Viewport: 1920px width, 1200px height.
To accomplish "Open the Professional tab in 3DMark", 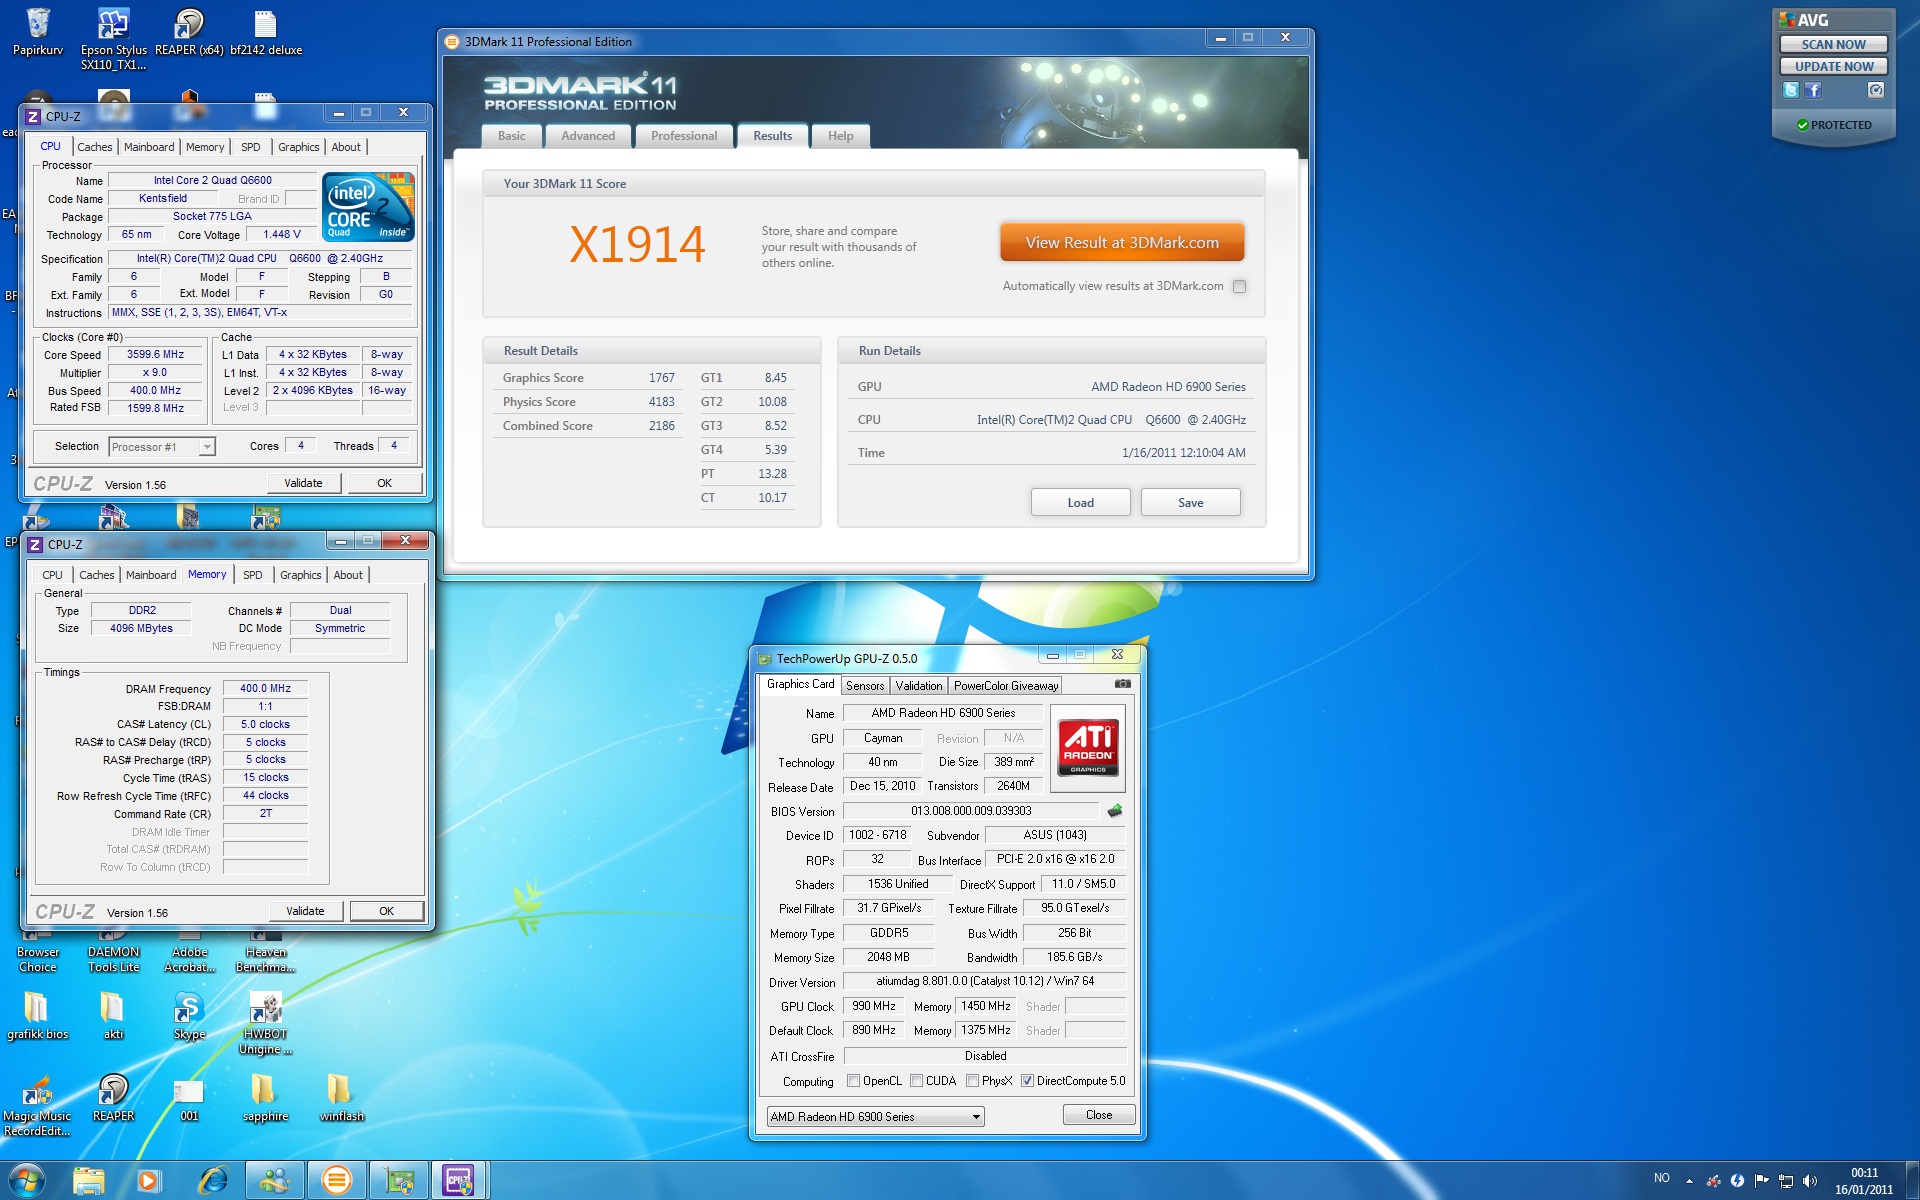I will [x=684, y=136].
